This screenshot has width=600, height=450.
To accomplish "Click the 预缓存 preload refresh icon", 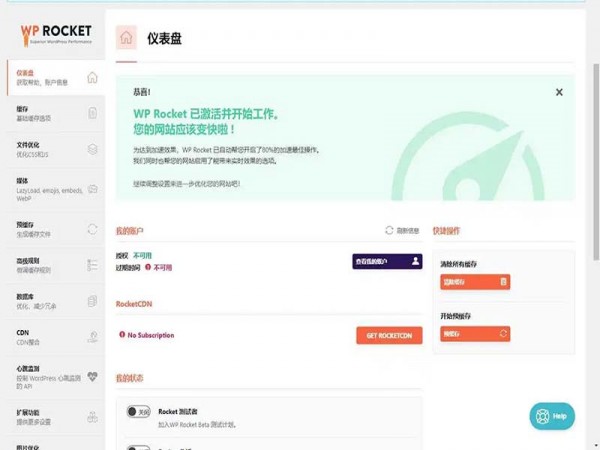I will click(92, 229).
